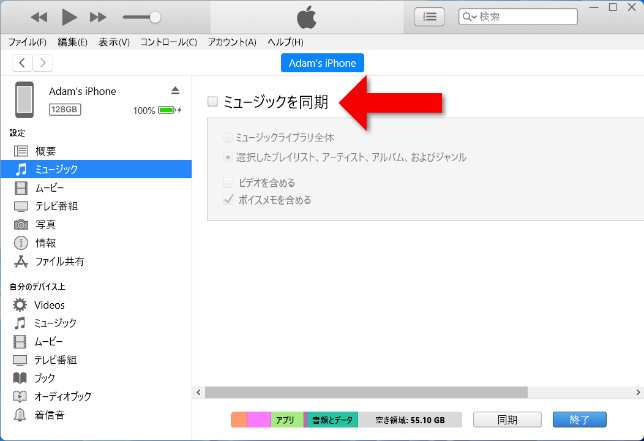Start playback with the play button

(x=69, y=17)
